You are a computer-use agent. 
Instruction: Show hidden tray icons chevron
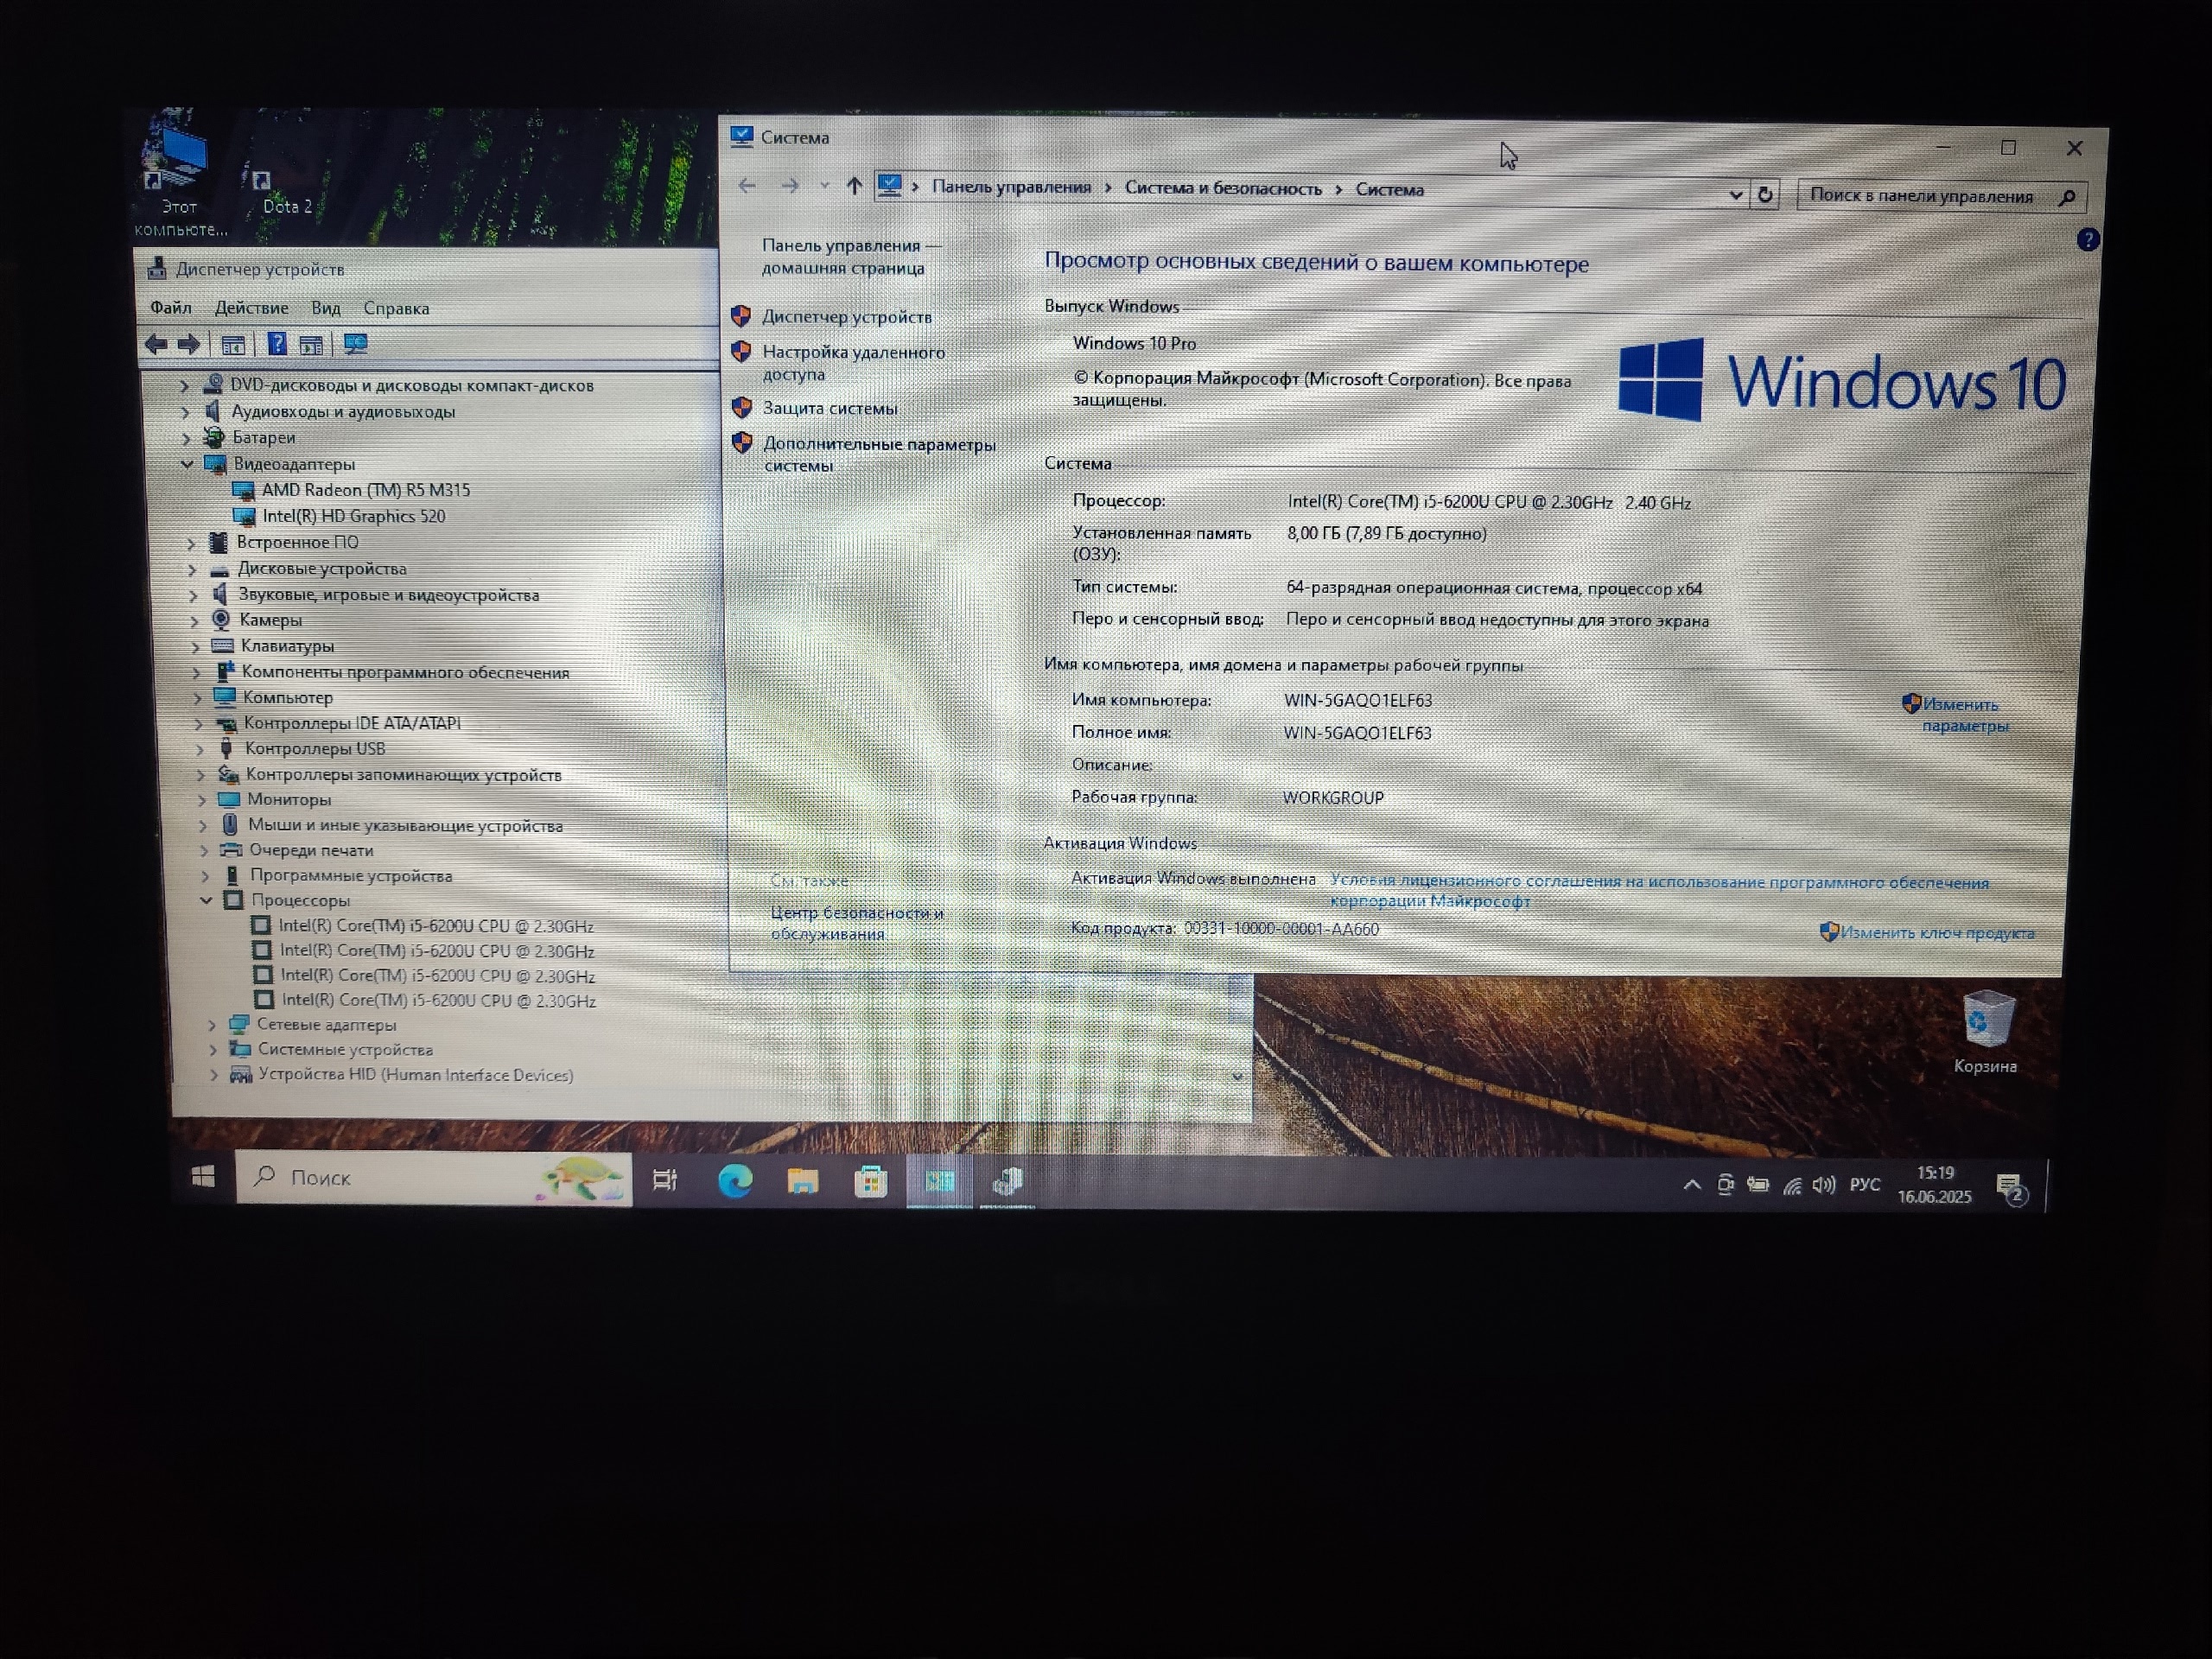[1692, 1185]
